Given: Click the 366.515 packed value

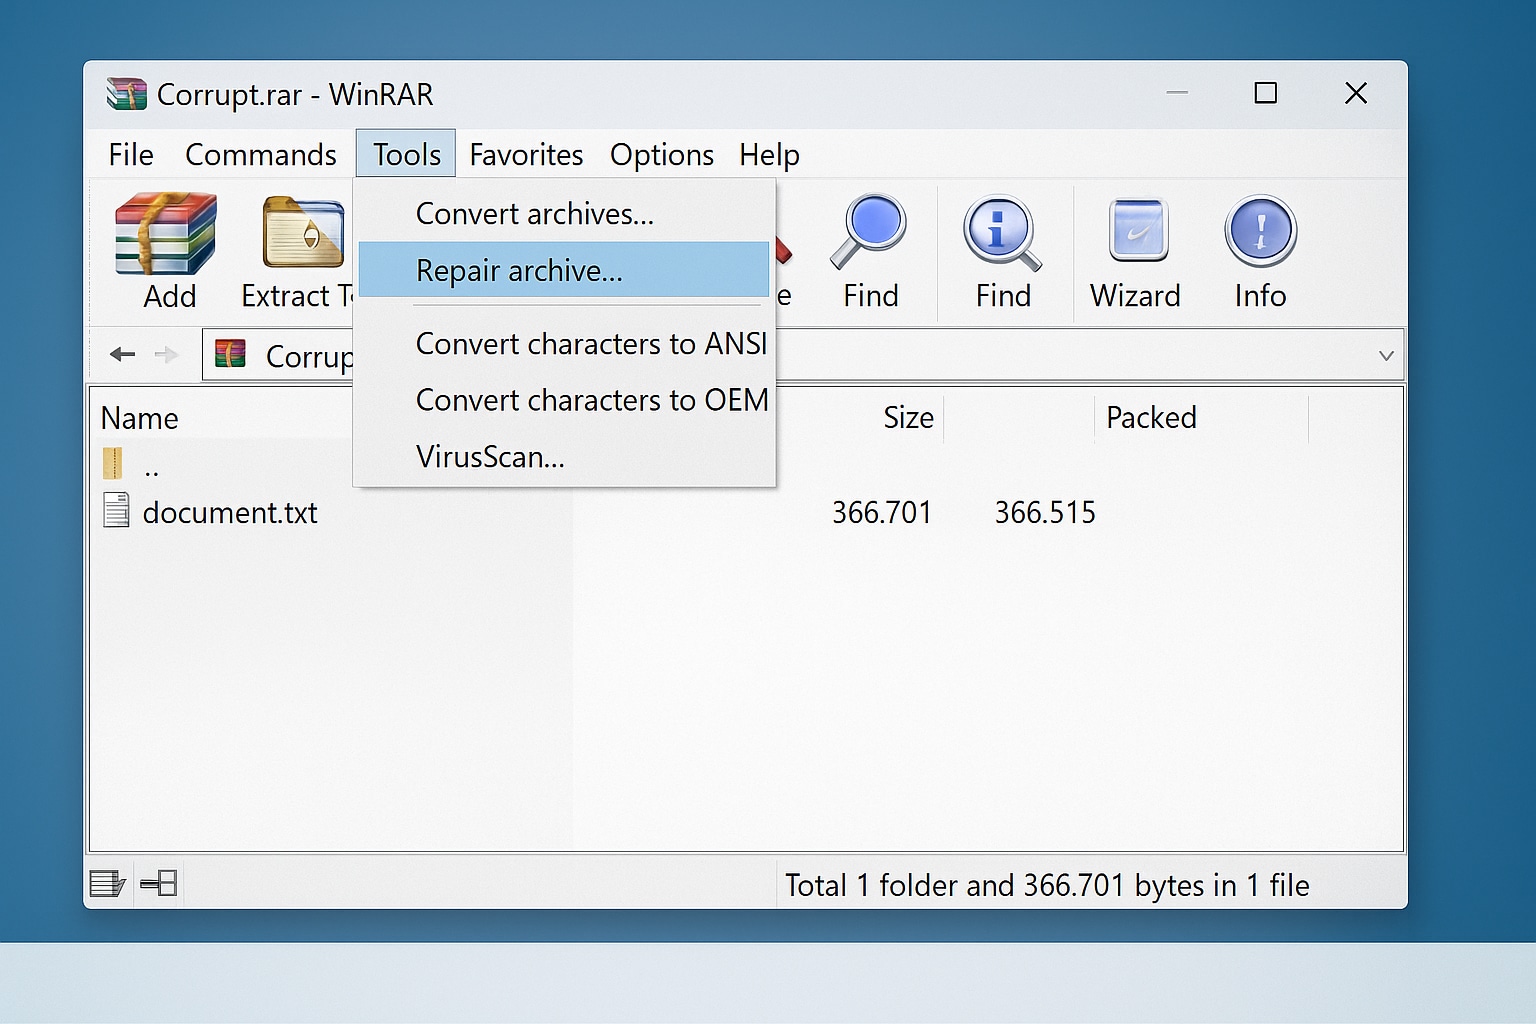Looking at the screenshot, I should [x=1045, y=513].
